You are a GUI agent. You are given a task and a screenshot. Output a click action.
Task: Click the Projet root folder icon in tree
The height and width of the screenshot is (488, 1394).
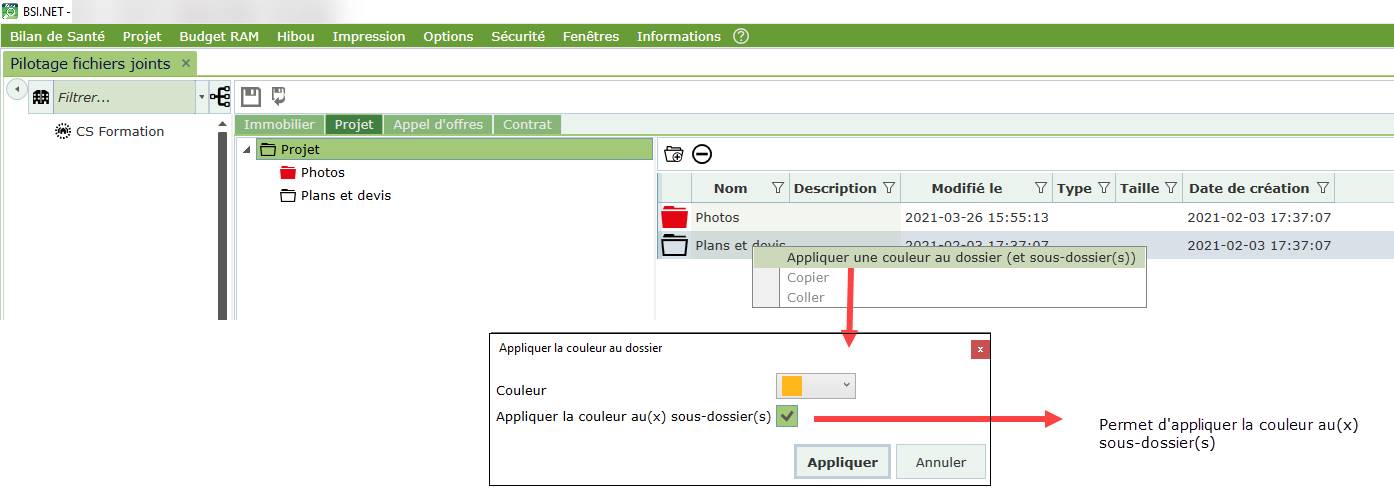267,150
